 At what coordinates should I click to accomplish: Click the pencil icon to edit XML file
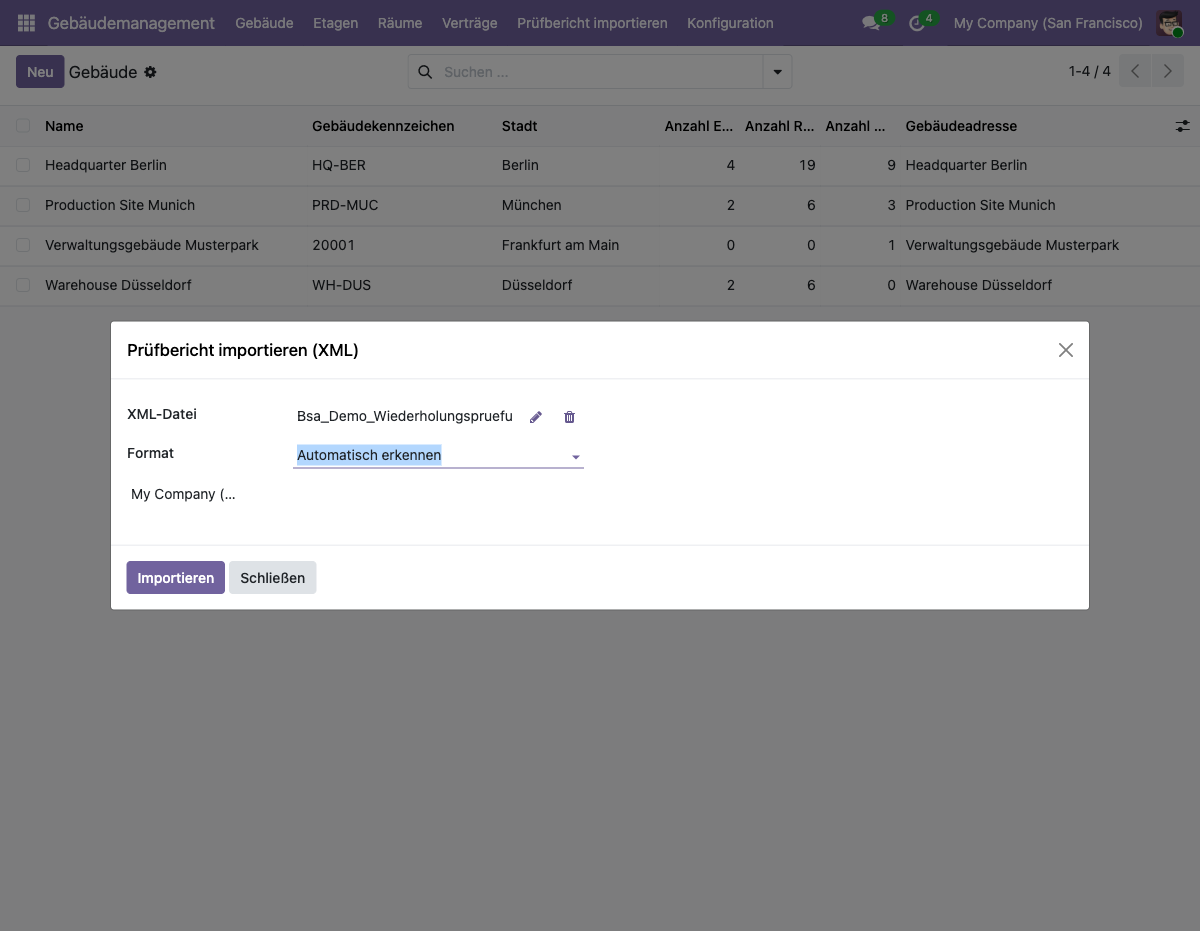coord(536,417)
